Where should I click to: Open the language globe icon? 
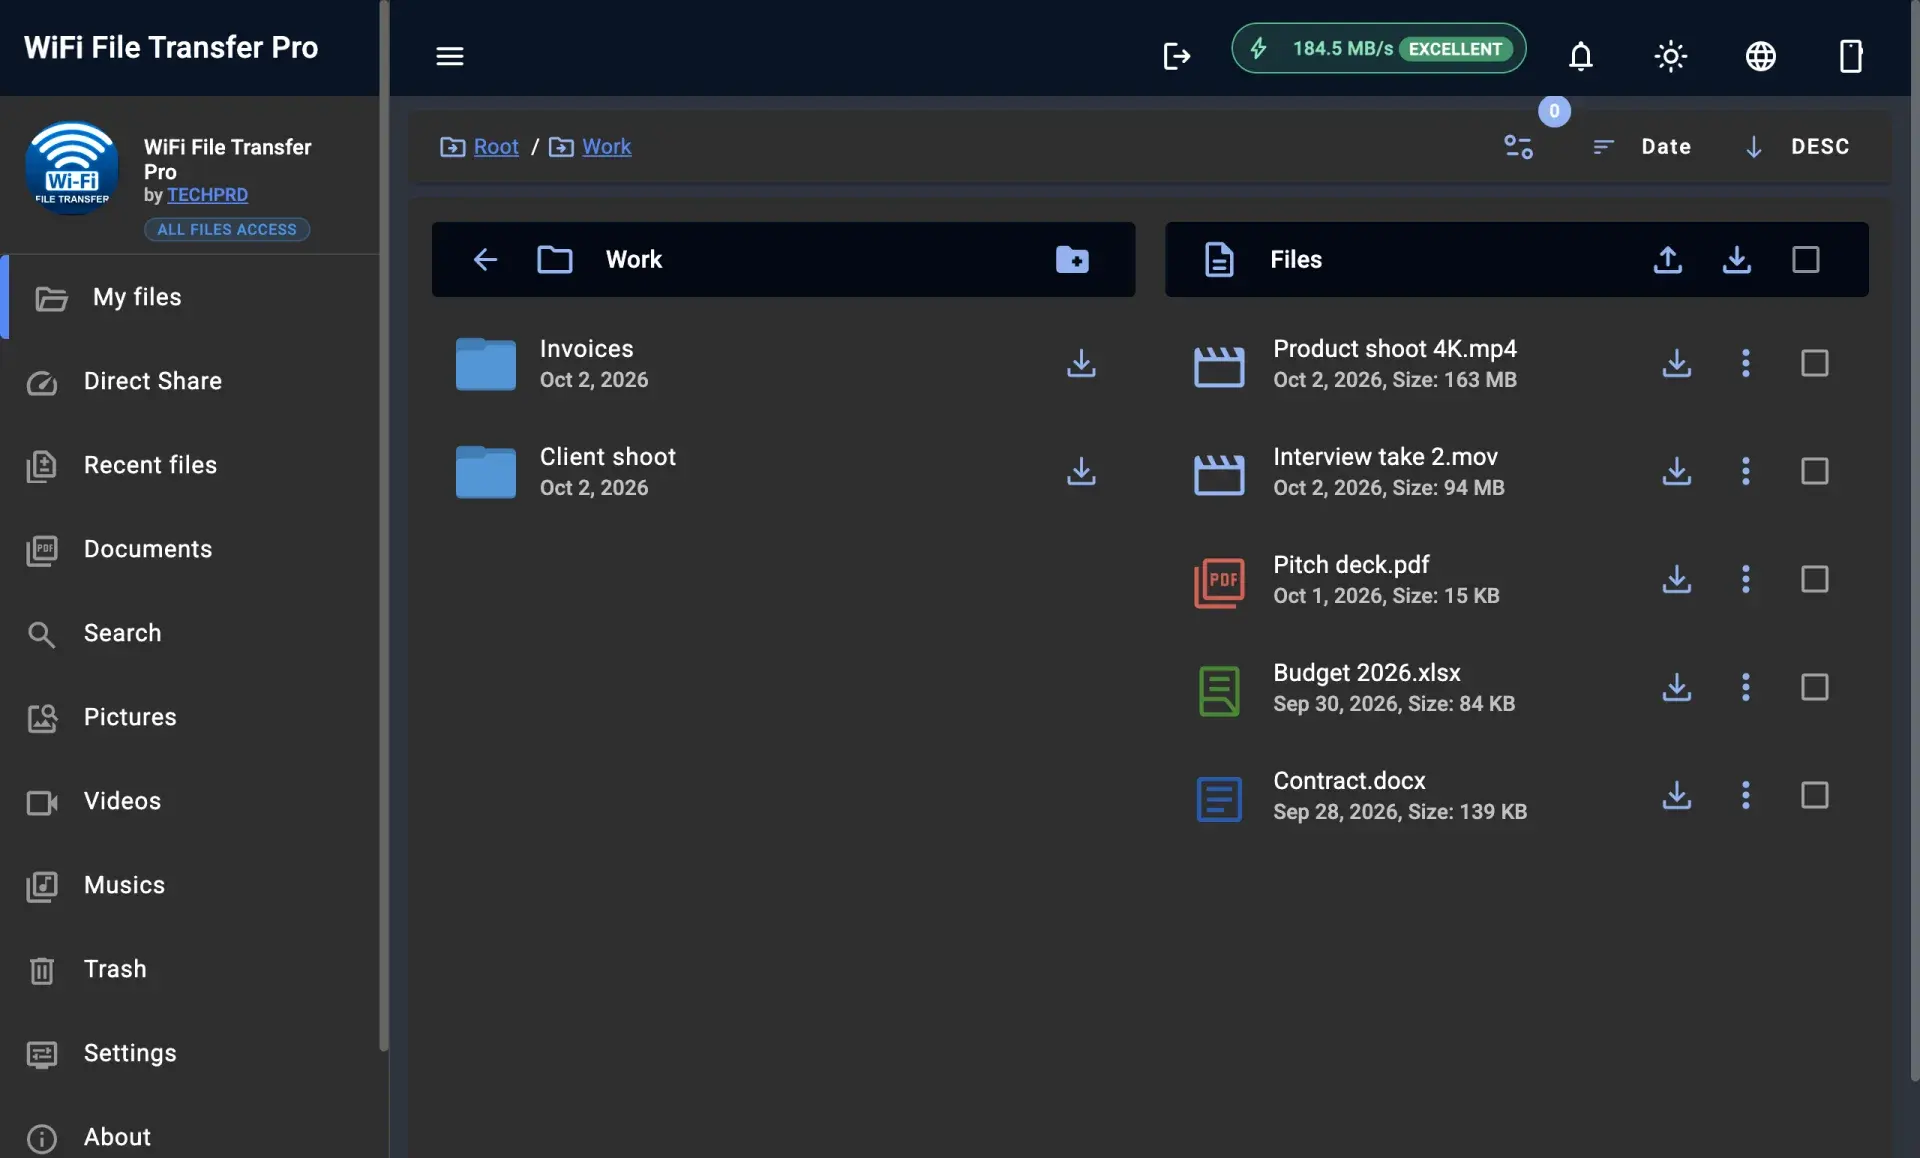(x=1760, y=56)
